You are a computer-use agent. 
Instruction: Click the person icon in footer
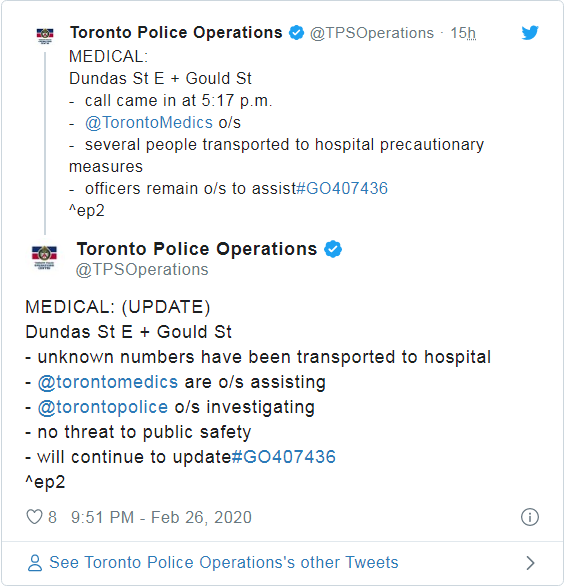coord(35,562)
